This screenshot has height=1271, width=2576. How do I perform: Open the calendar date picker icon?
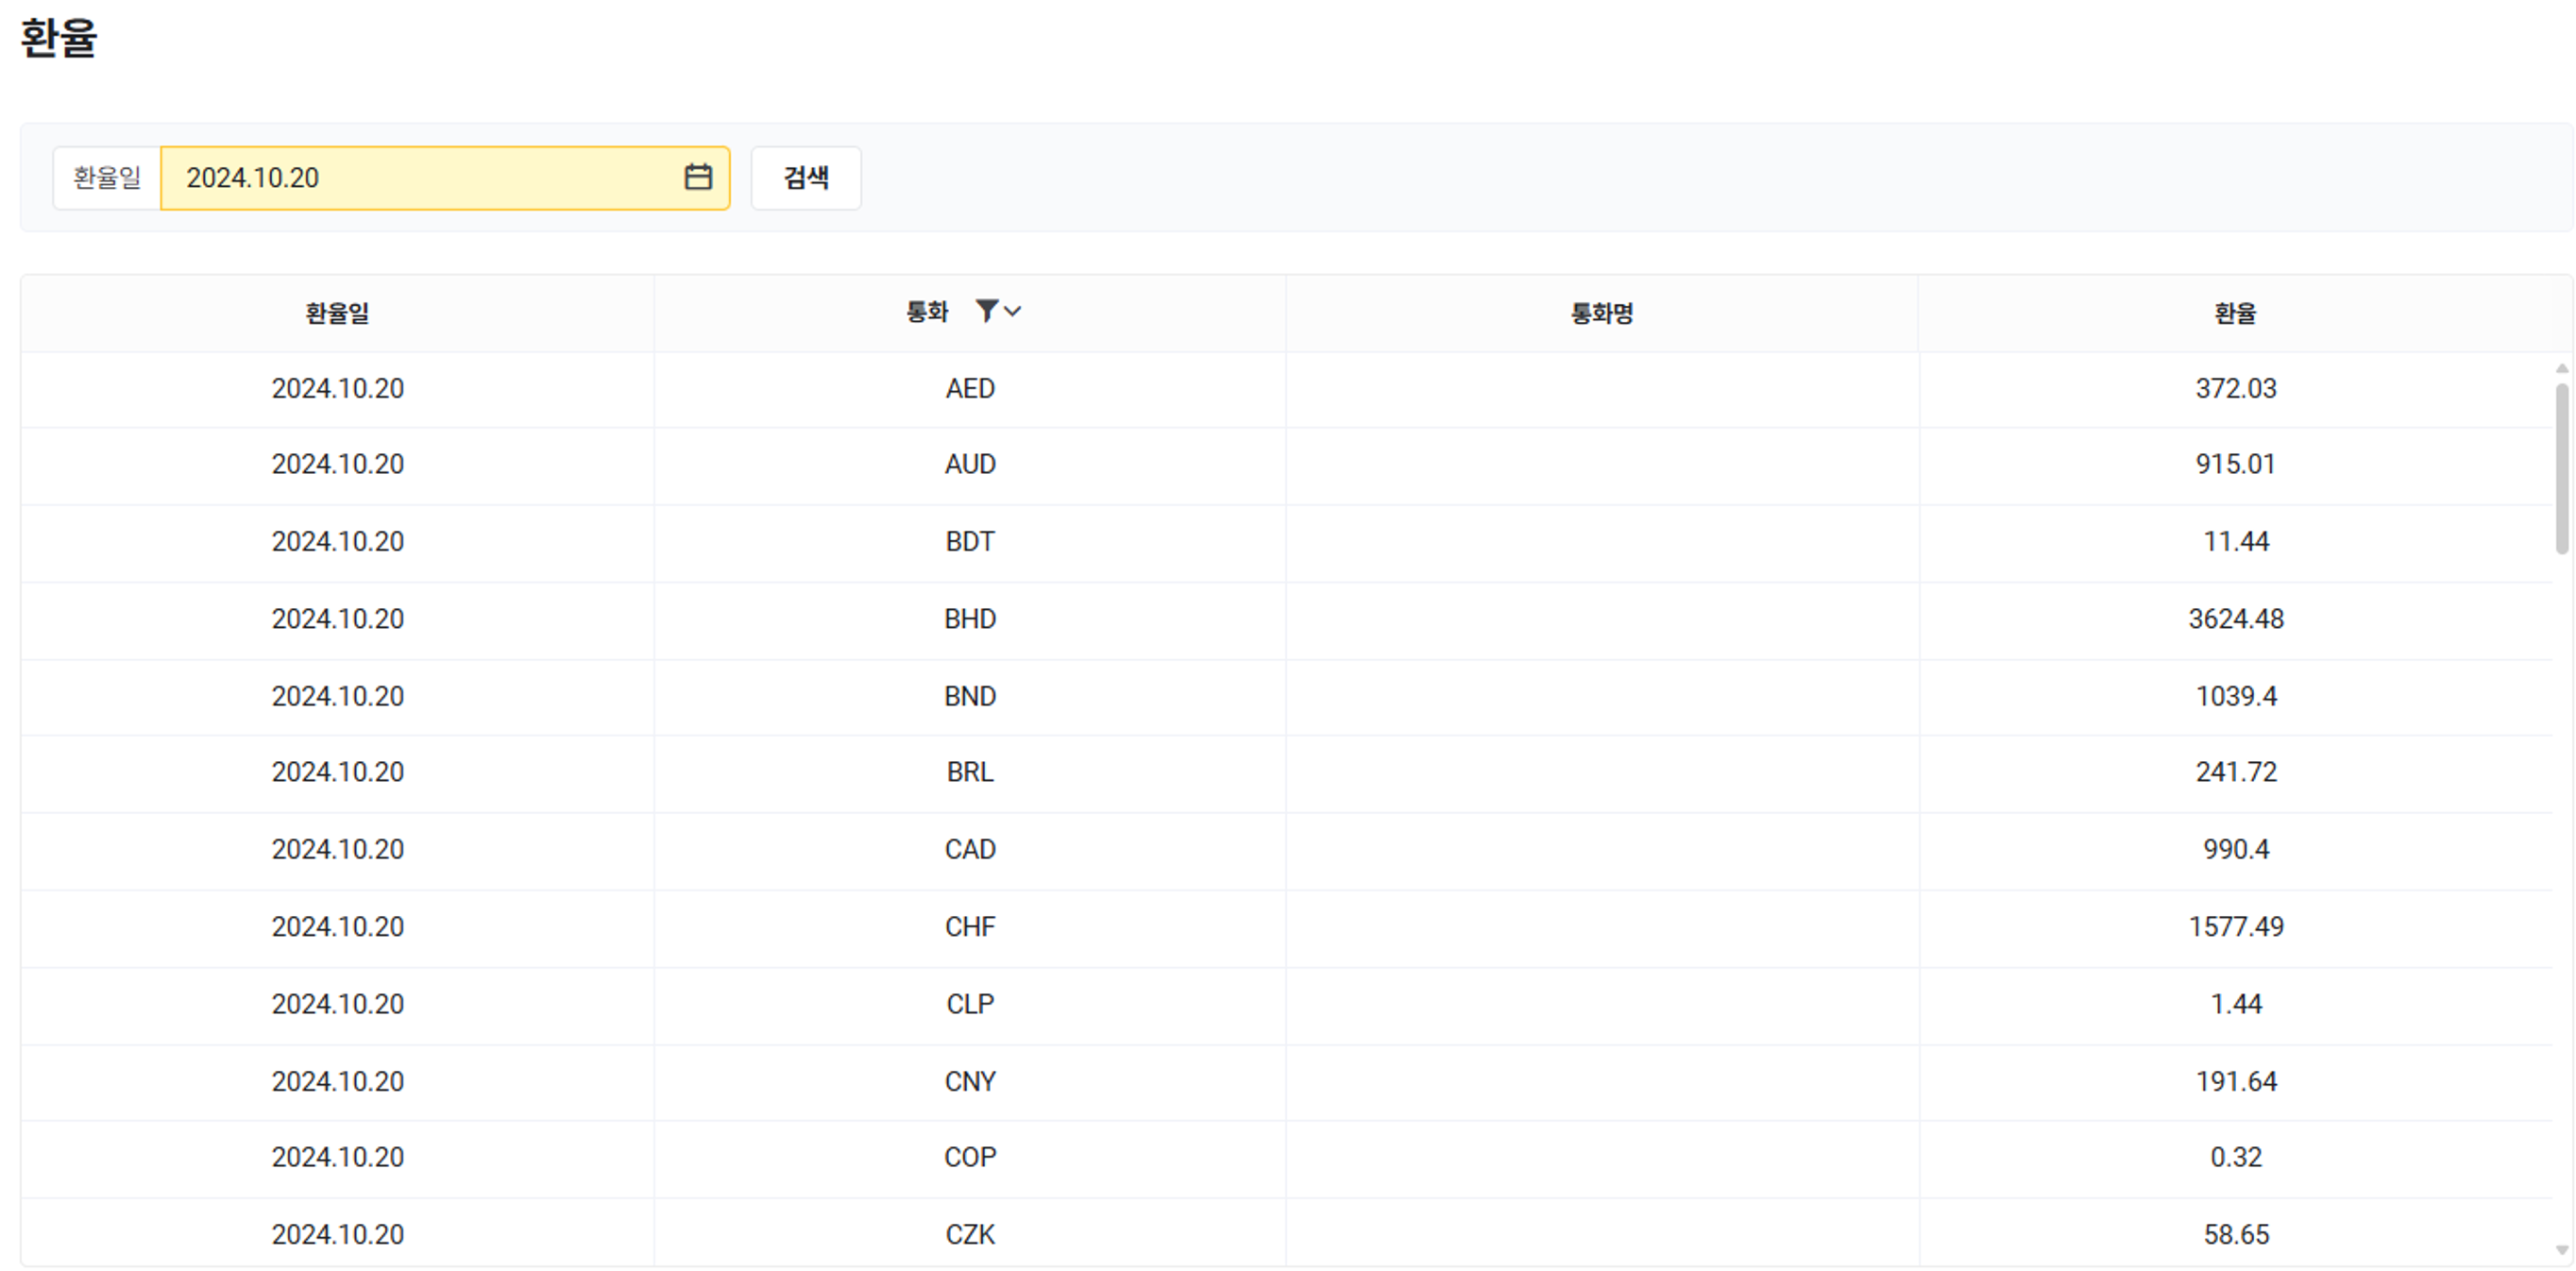697,177
